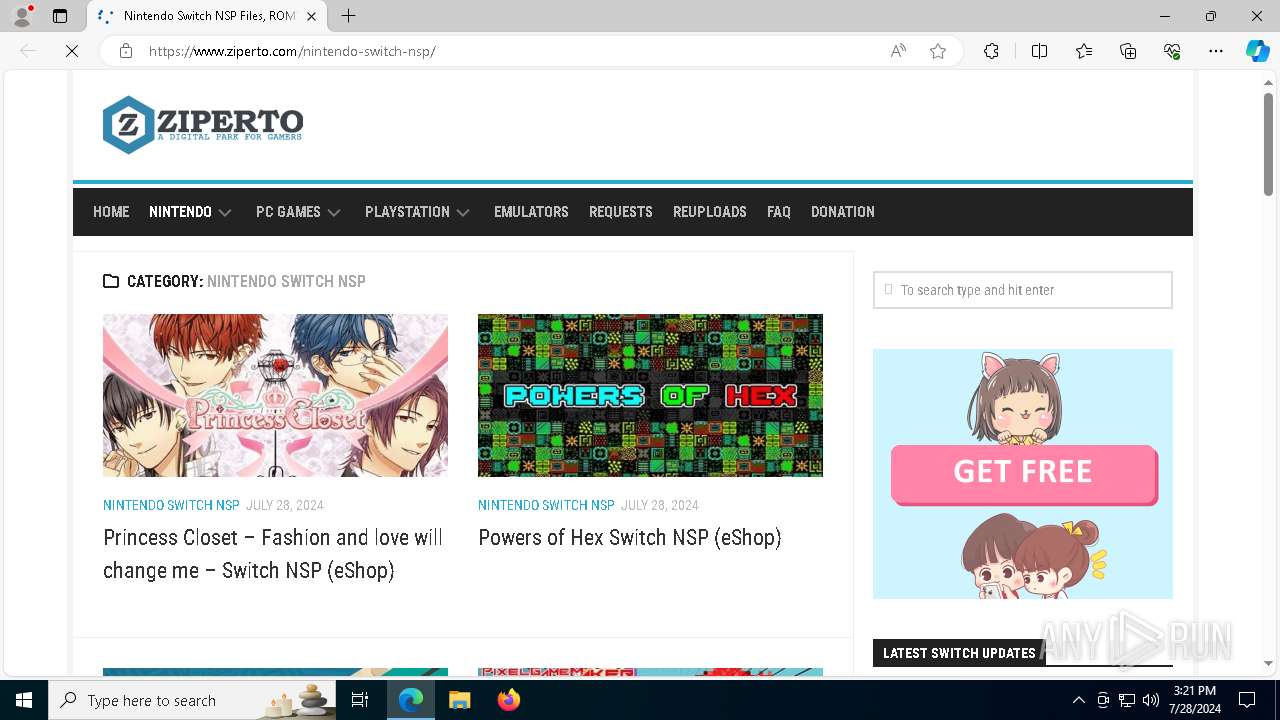Close the Nintendo Switch NSP tab
The image size is (1280, 720).
(x=311, y=16)
